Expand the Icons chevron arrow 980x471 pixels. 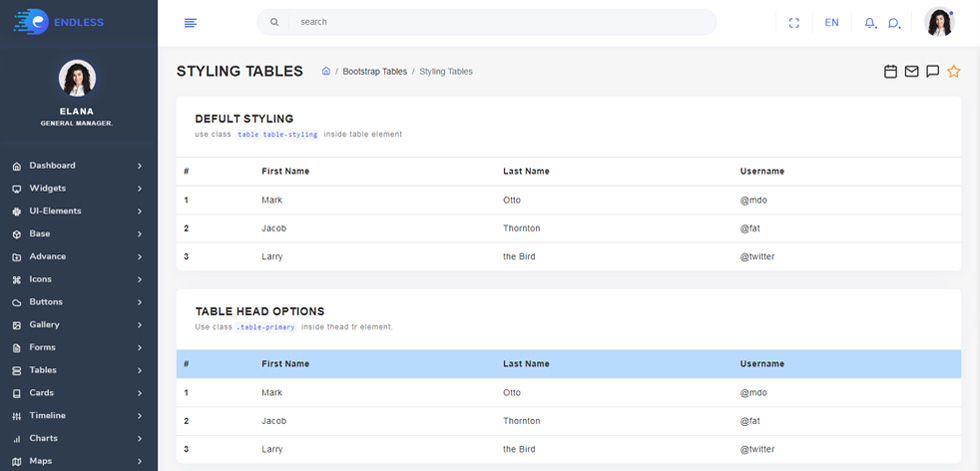pyautogui.click(x=139, y=280)
